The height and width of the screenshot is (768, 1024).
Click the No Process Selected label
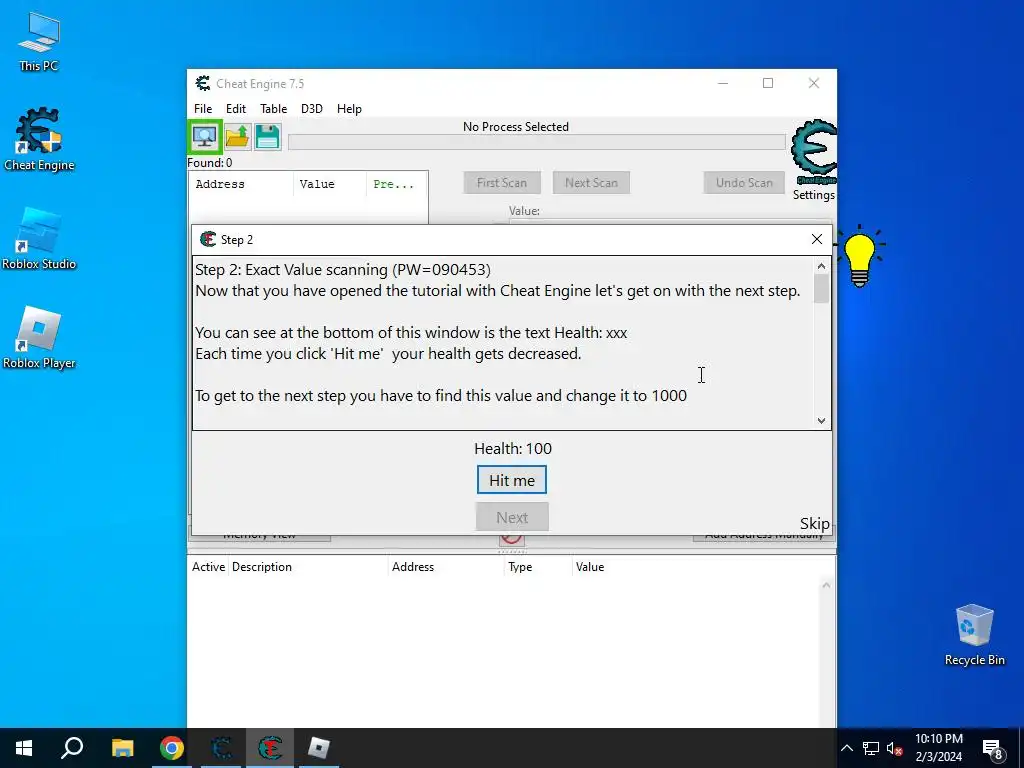coord(516,127)
